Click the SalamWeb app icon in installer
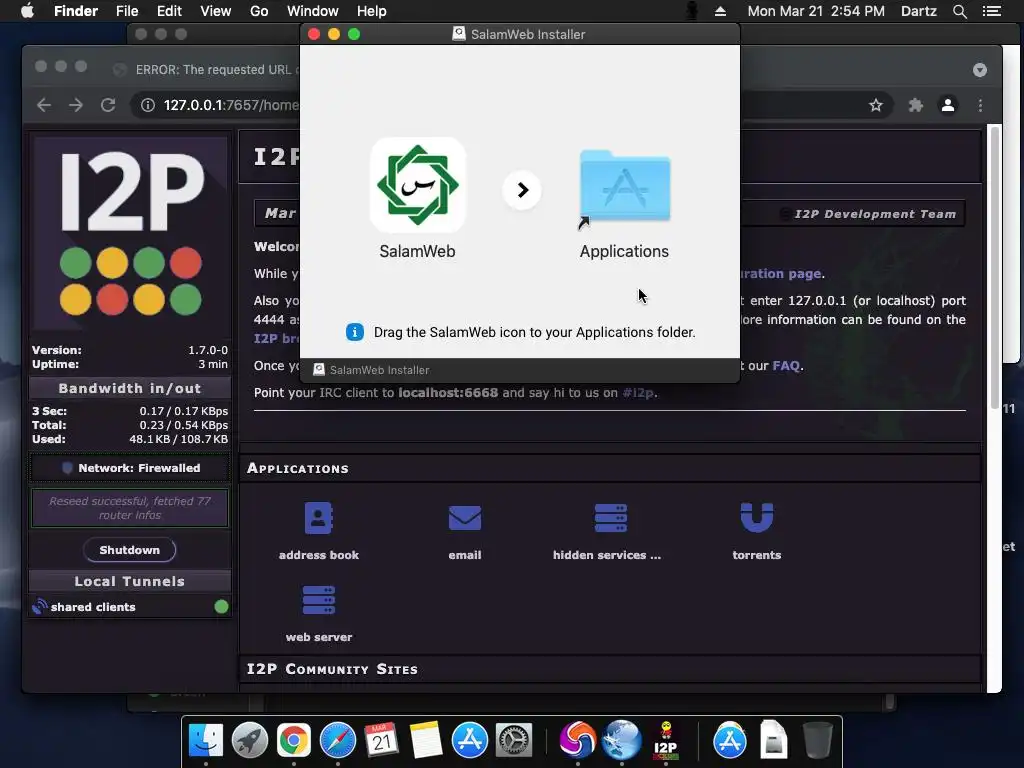This screenshot has height=768, width=1024. click(417, 185)
